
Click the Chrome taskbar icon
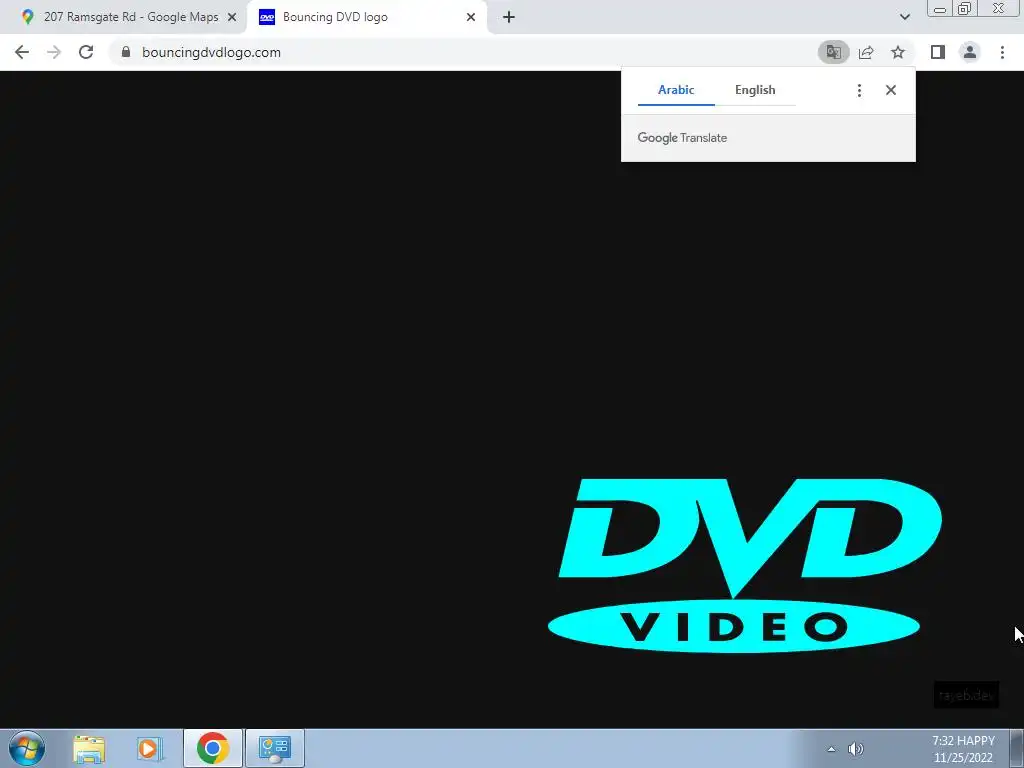212,748
